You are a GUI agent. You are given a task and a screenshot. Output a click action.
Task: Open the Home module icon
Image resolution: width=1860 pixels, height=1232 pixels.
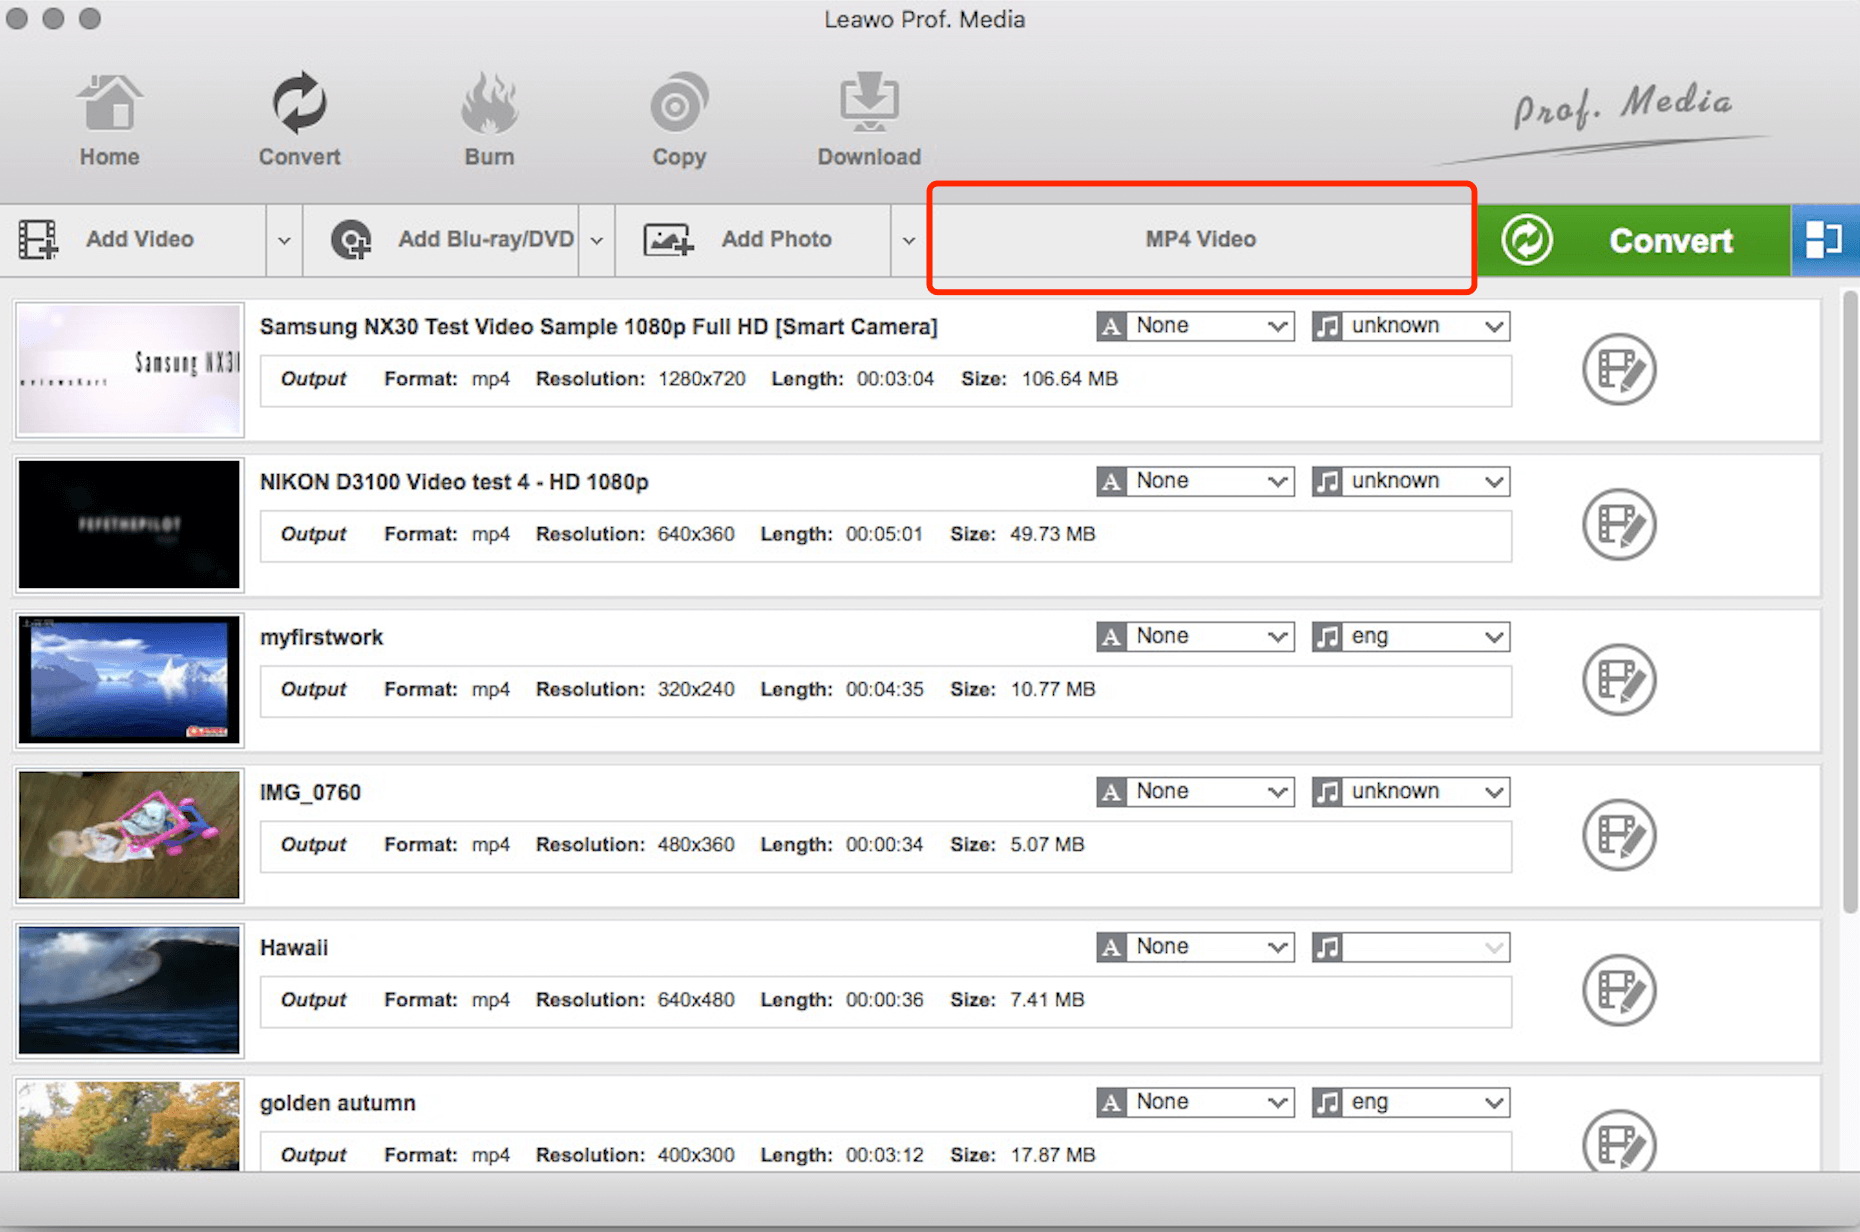pos(109,120)
